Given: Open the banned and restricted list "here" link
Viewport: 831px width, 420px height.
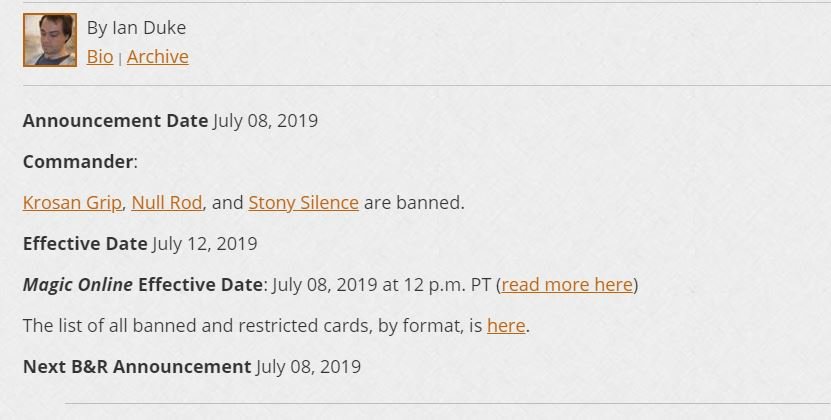Looking at the screenshot, I should pyautogui.click(x=505, y=326).
